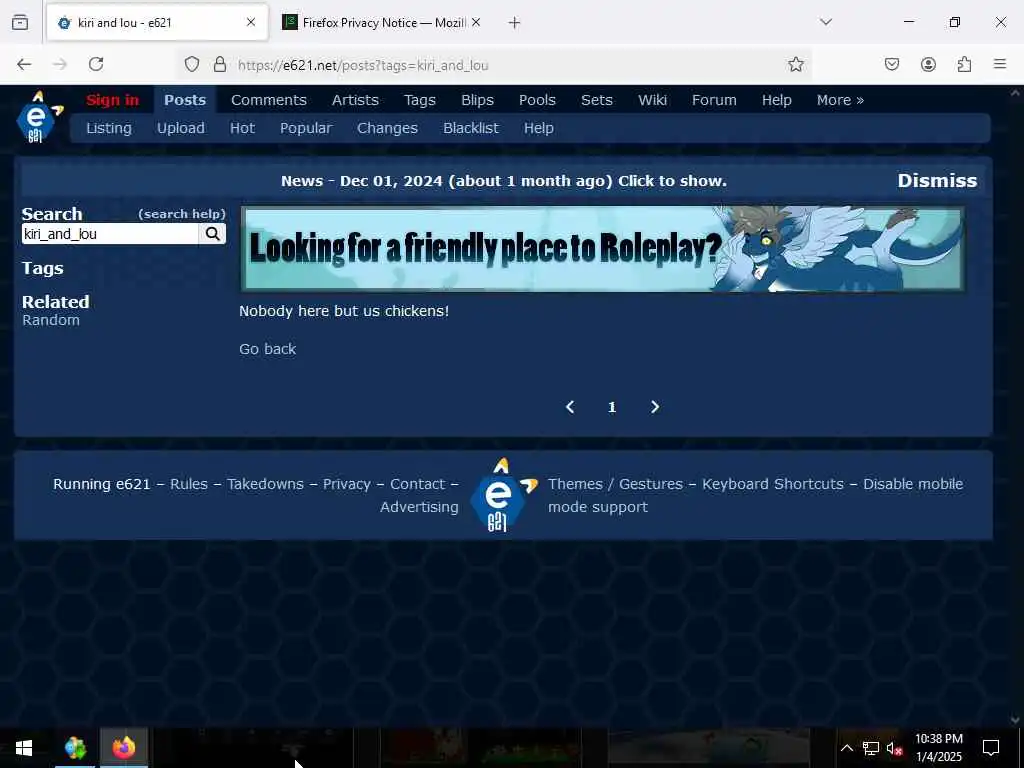This screenshot has width=1024, height=768.
Task: Open the list all tabs dropdown
Action: (x=826, y=22)
